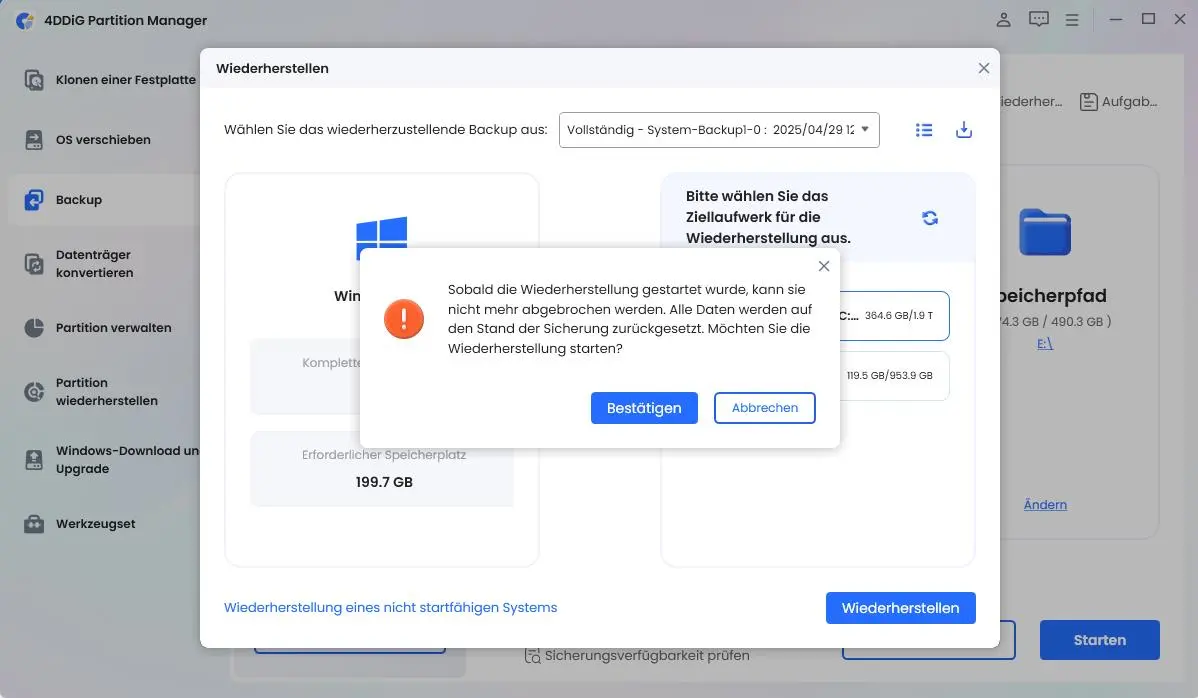Click the 199.7 GB required space value

click(x=384, y=482)
